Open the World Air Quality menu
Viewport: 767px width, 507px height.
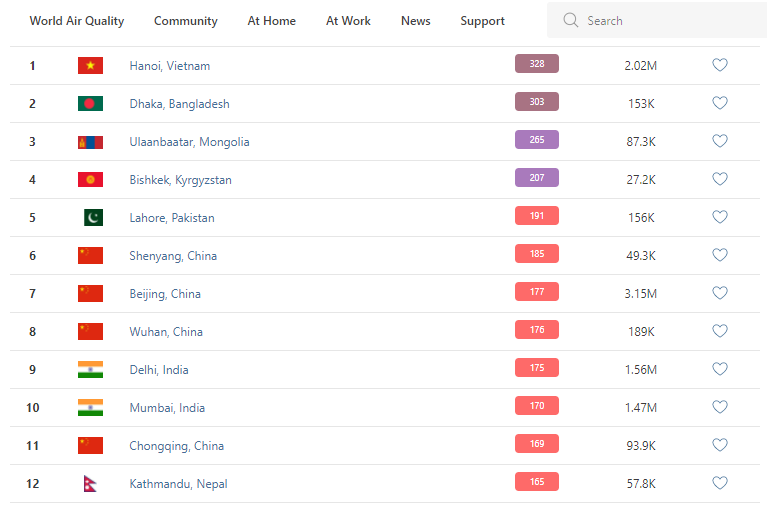coord(77,21)
